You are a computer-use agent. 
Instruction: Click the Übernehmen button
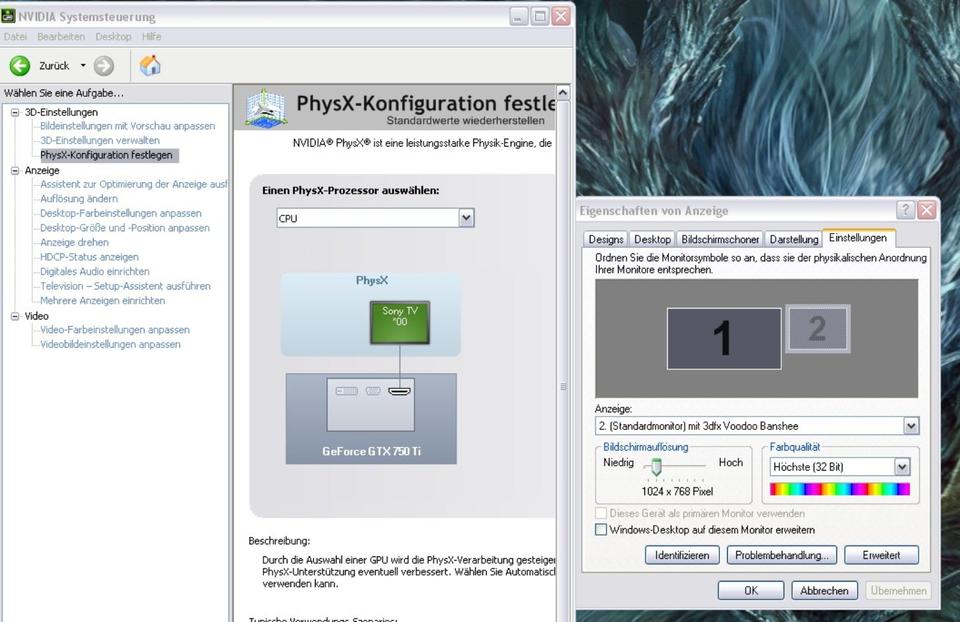[898, 591]
